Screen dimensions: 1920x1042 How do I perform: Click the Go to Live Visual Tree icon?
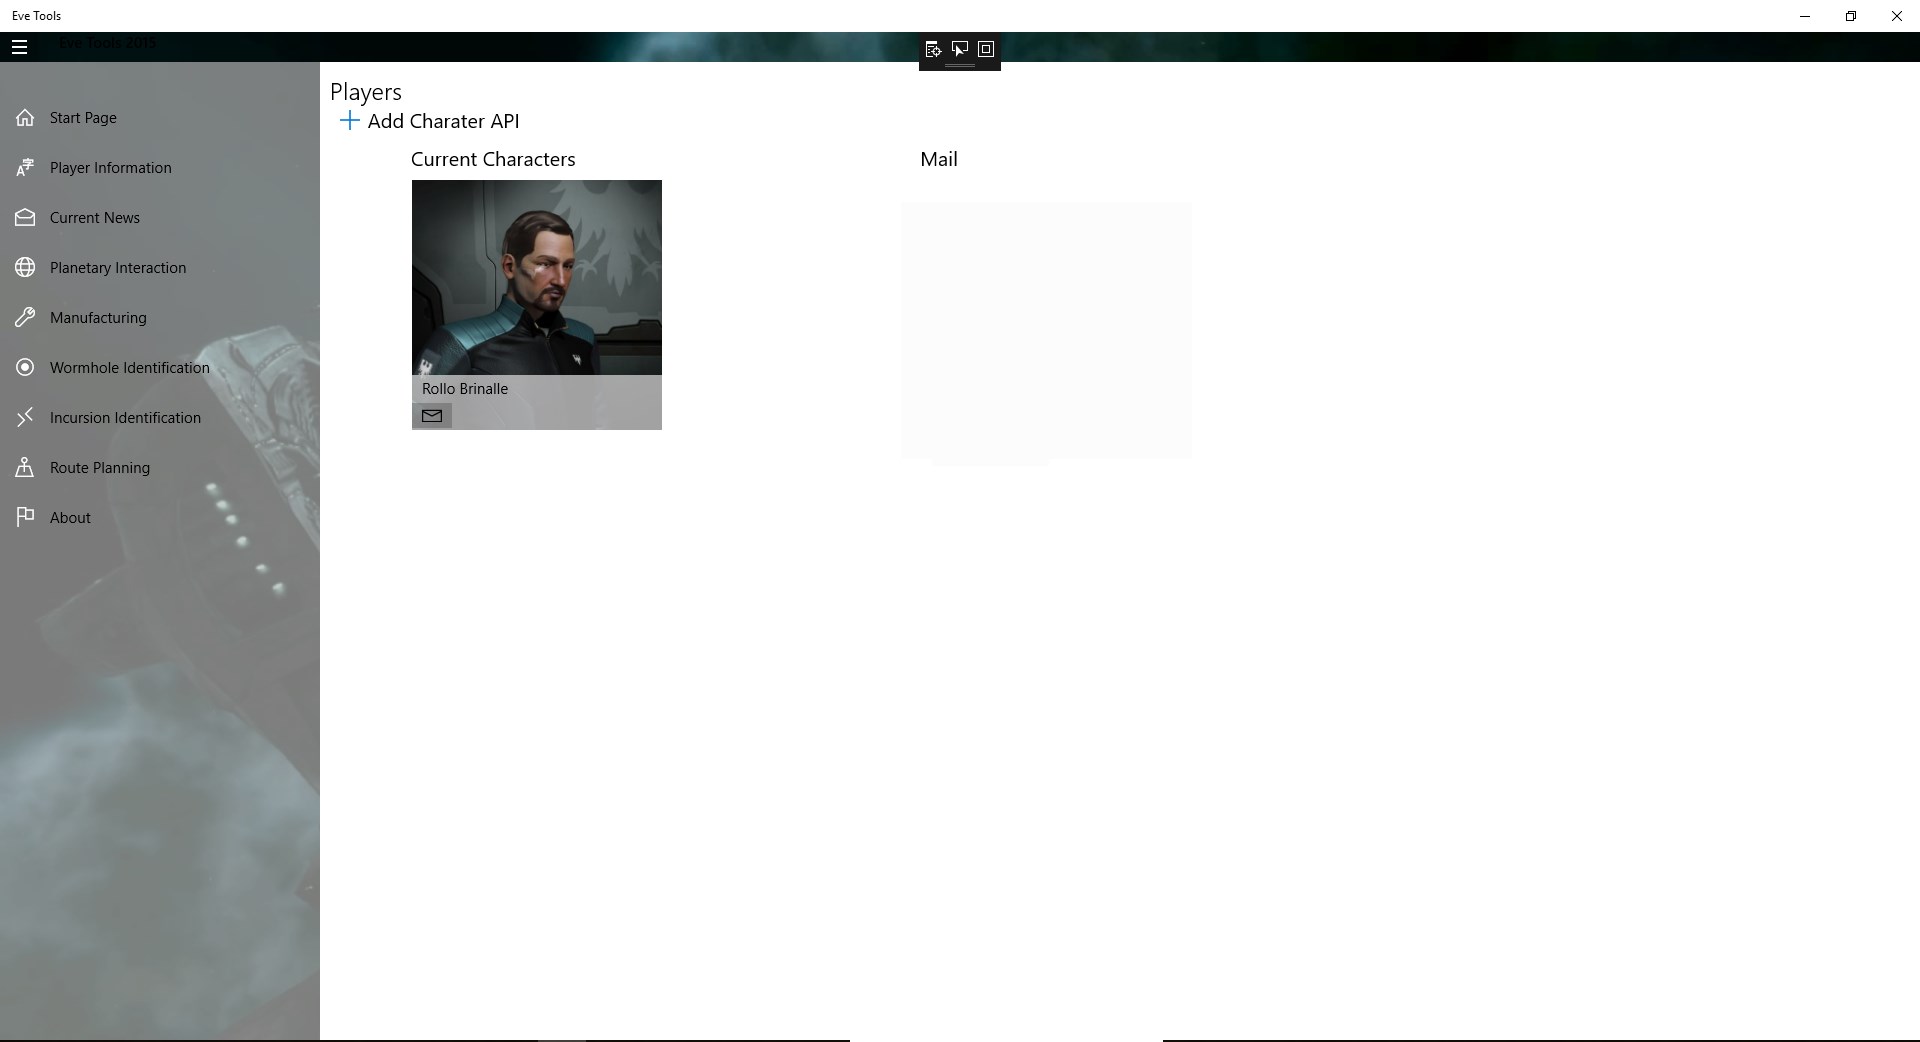(933, 49)
